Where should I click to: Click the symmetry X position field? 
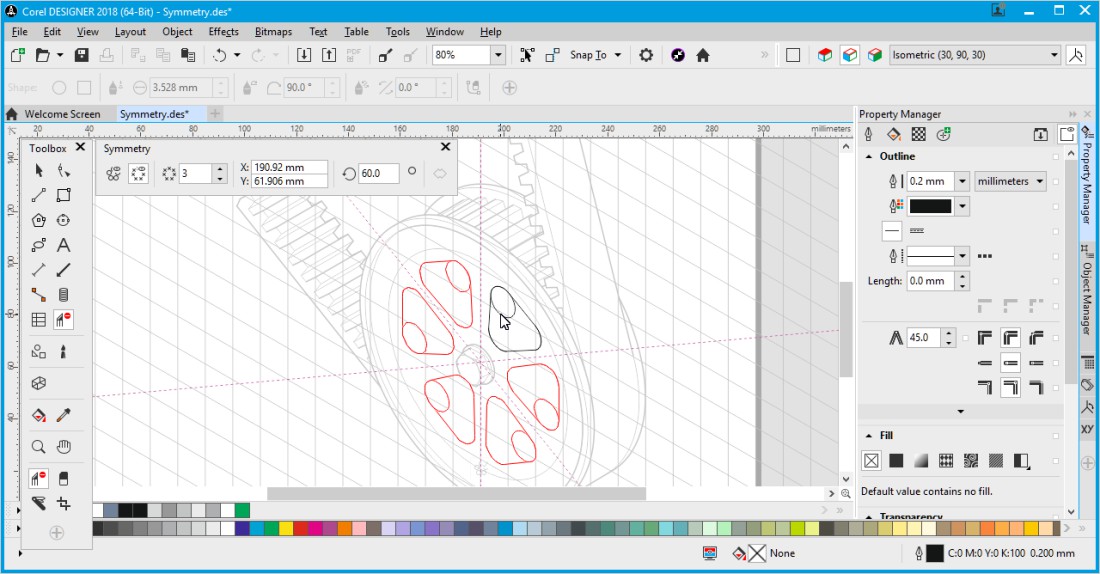click(x=289, y=167)
